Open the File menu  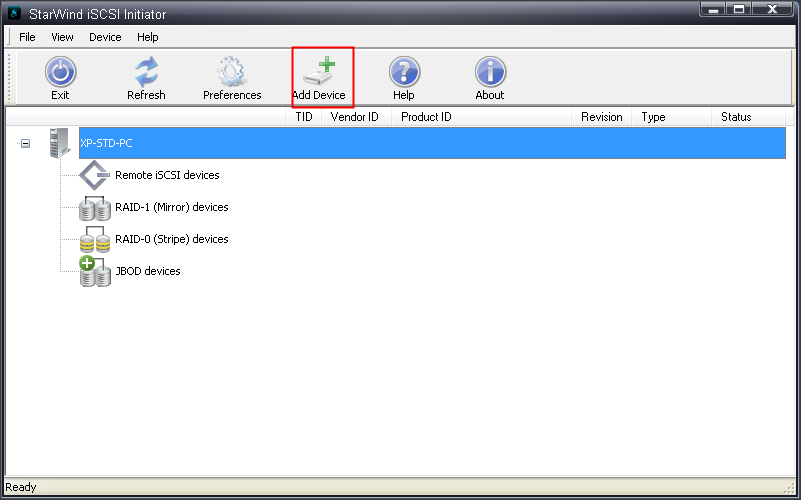(27, 37)
